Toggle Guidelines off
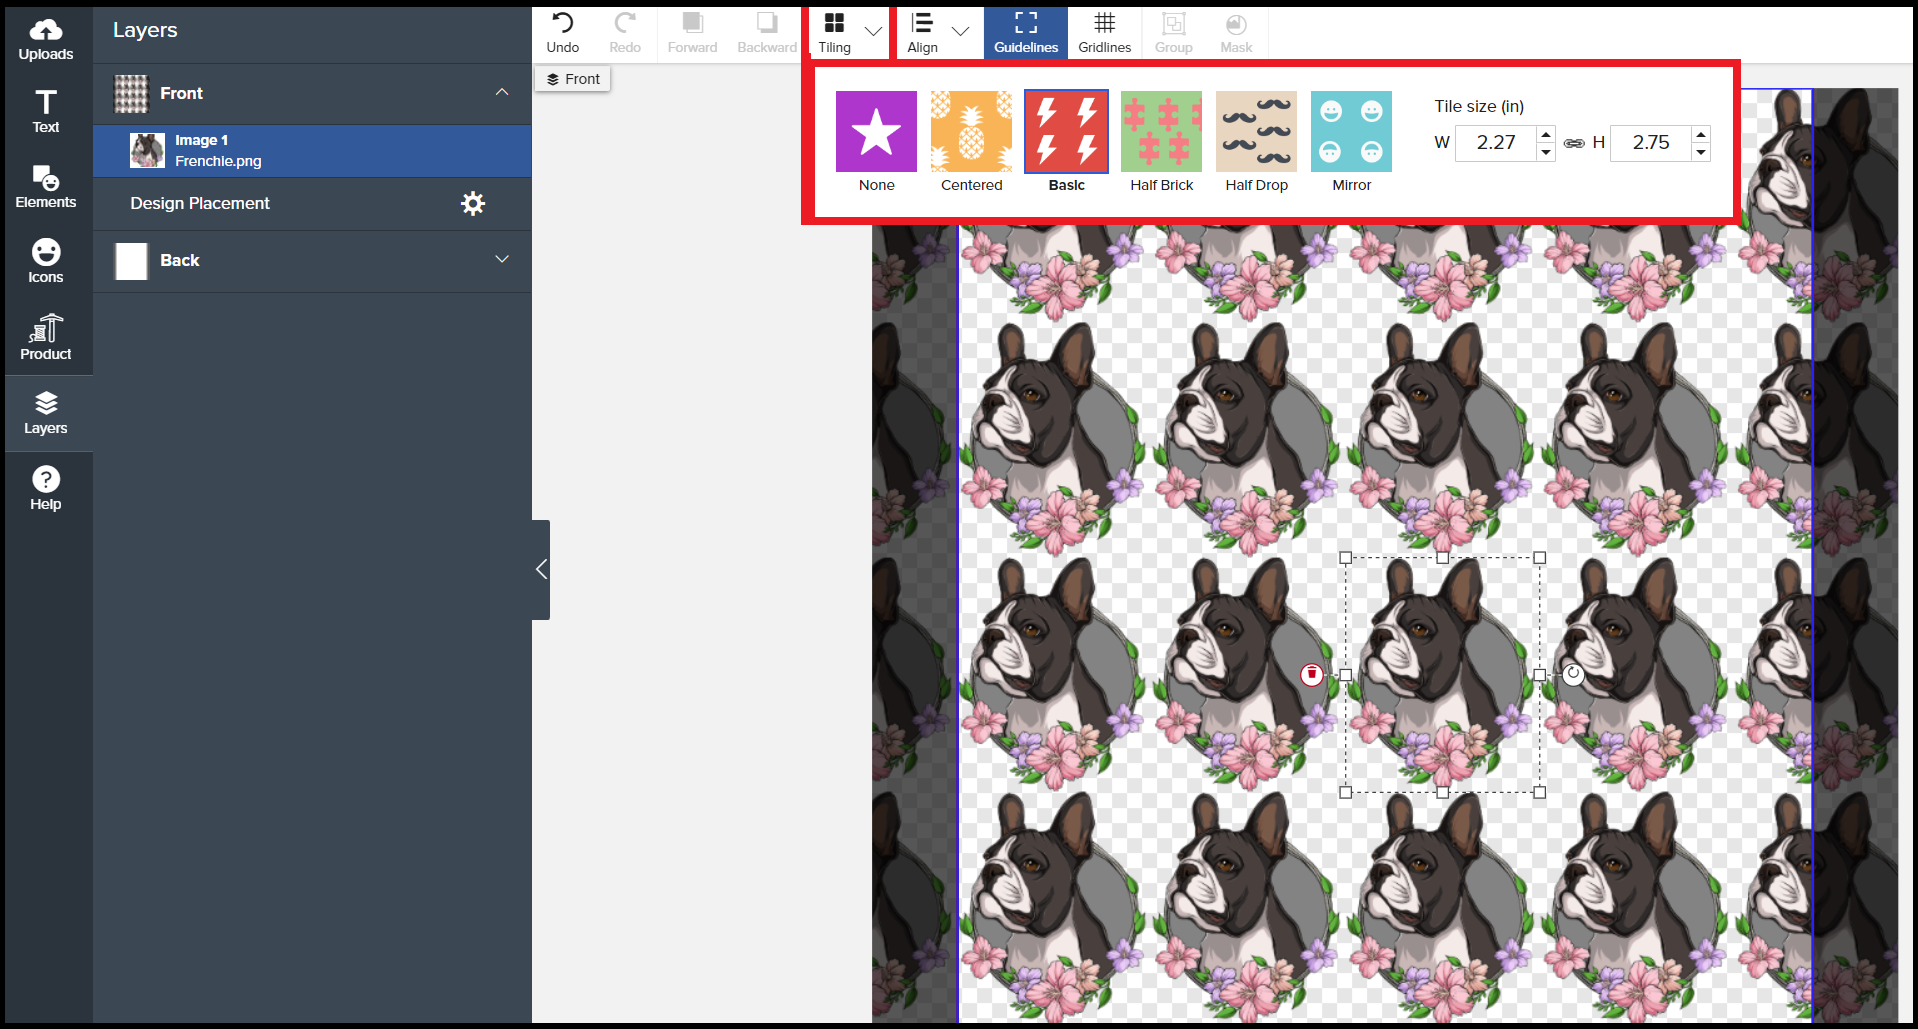 pos(1026,33)
